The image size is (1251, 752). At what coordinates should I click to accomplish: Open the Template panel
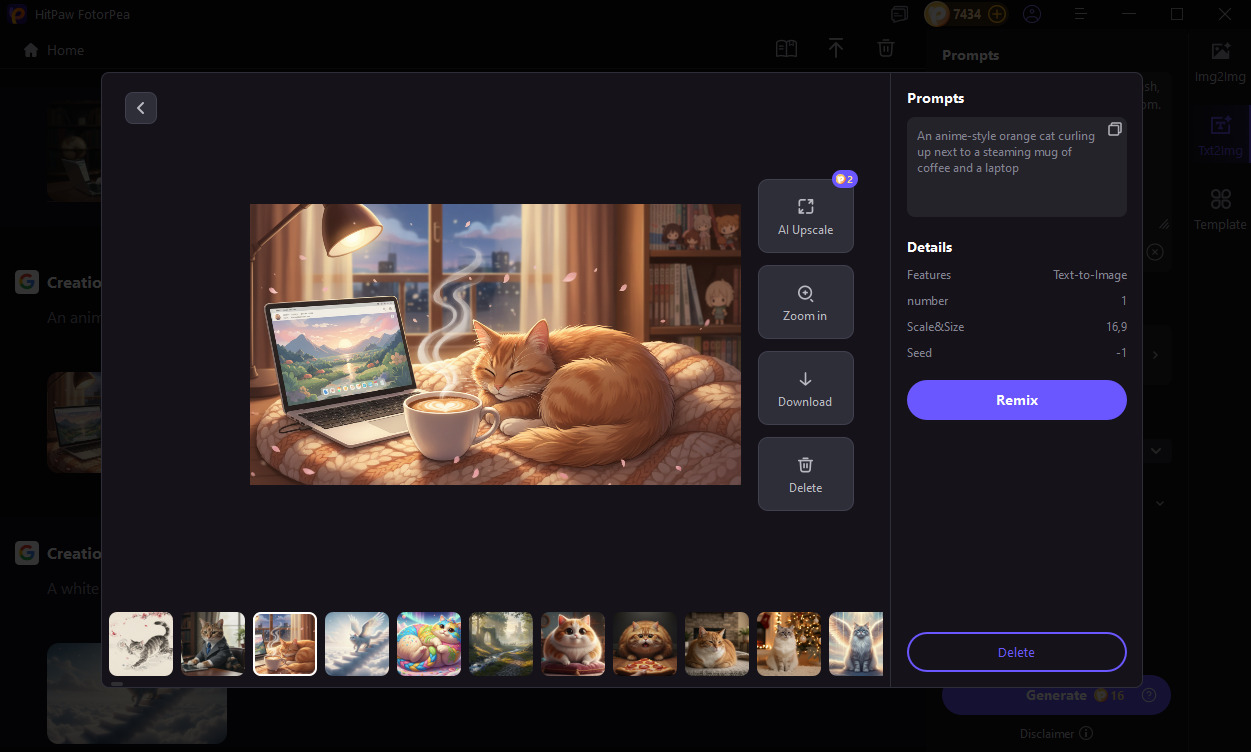[x=1220, y=208]
